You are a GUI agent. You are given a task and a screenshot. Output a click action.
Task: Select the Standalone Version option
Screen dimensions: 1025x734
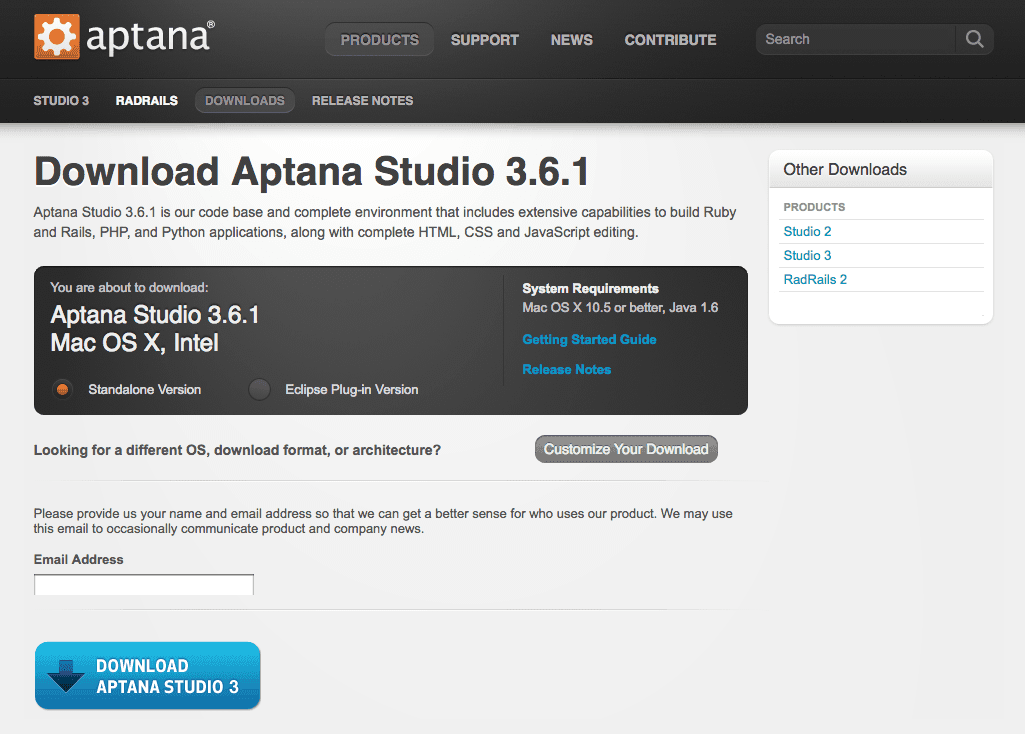coord(62,389)
